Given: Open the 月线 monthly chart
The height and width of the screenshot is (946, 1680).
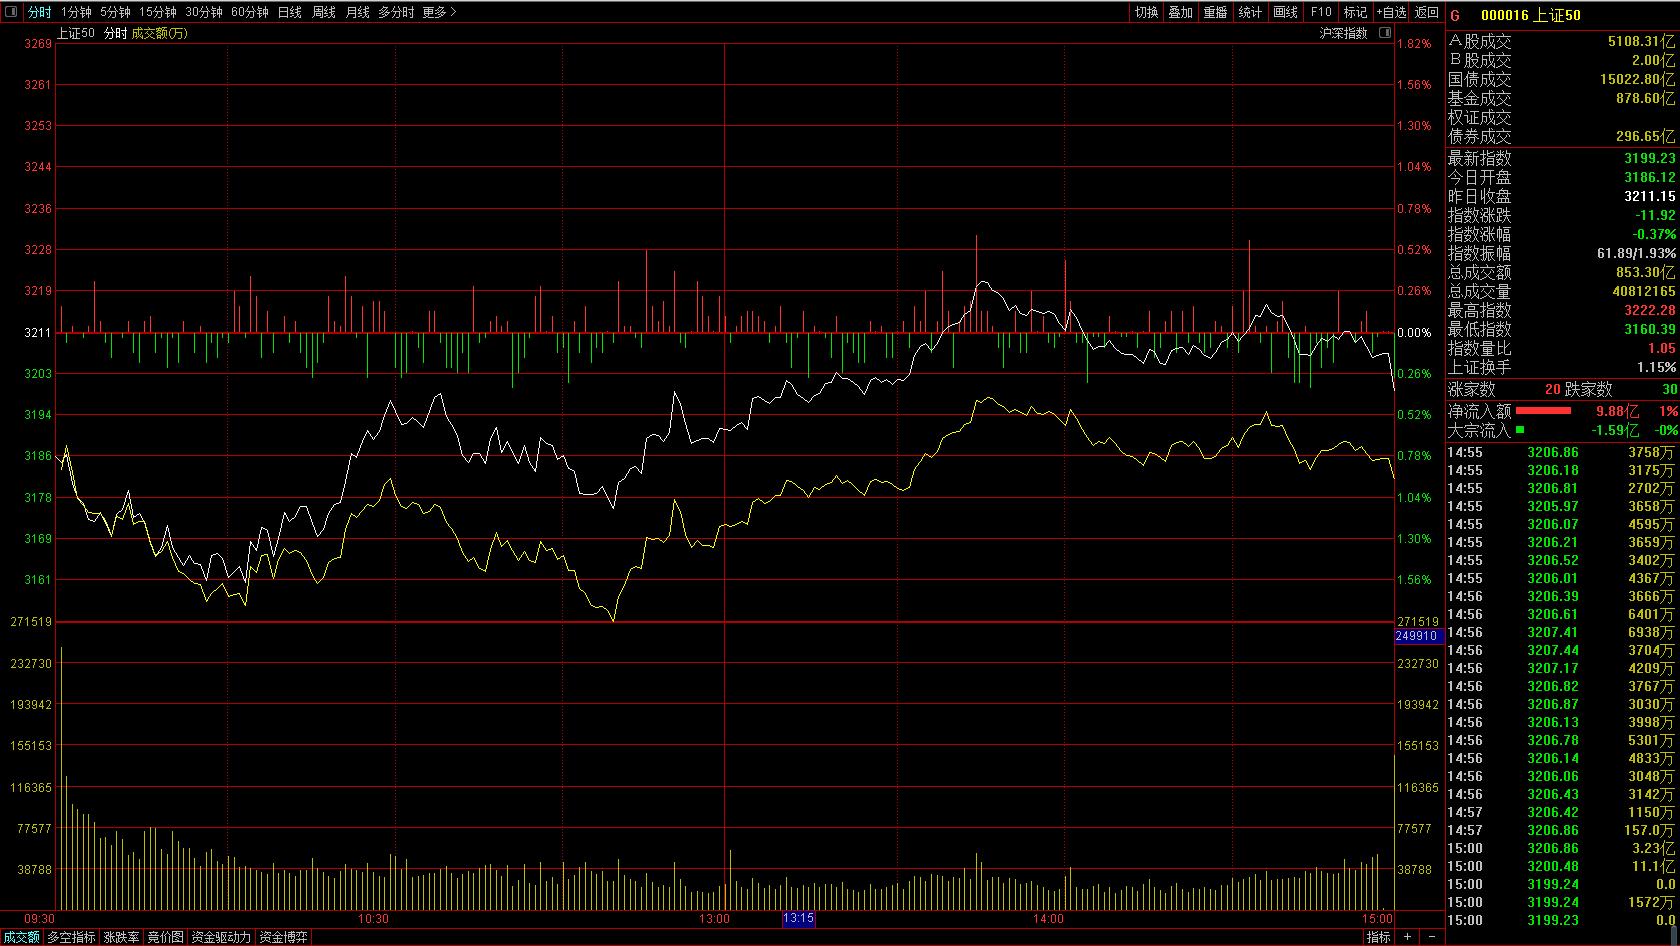Looking at the screenshot, I should (357, 12).
